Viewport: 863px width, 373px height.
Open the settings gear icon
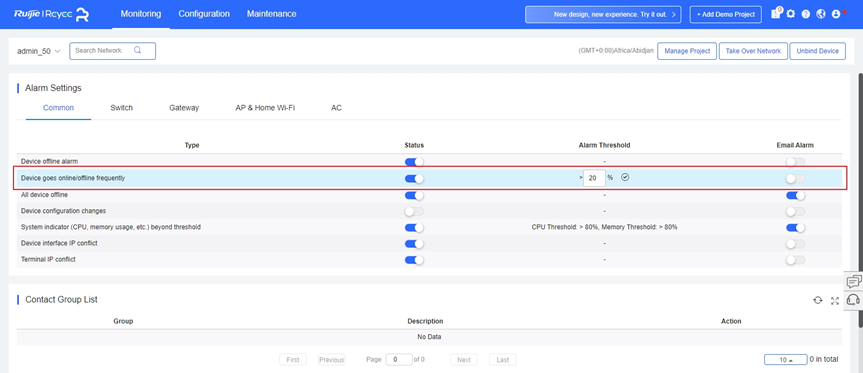(x=791, y=14)
